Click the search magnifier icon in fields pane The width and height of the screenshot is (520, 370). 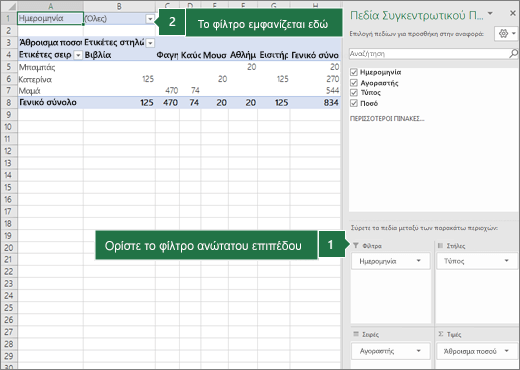tap(513, 53)
